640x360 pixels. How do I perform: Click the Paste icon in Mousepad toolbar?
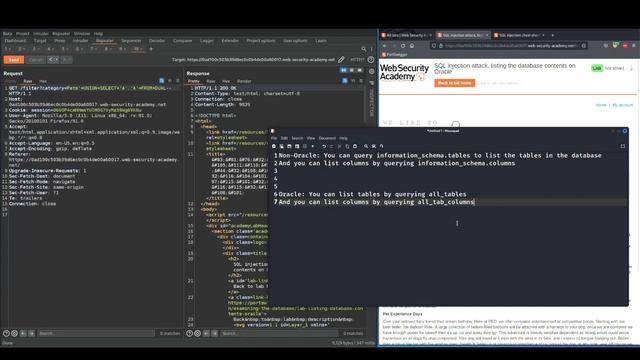(x=355, y=146)
